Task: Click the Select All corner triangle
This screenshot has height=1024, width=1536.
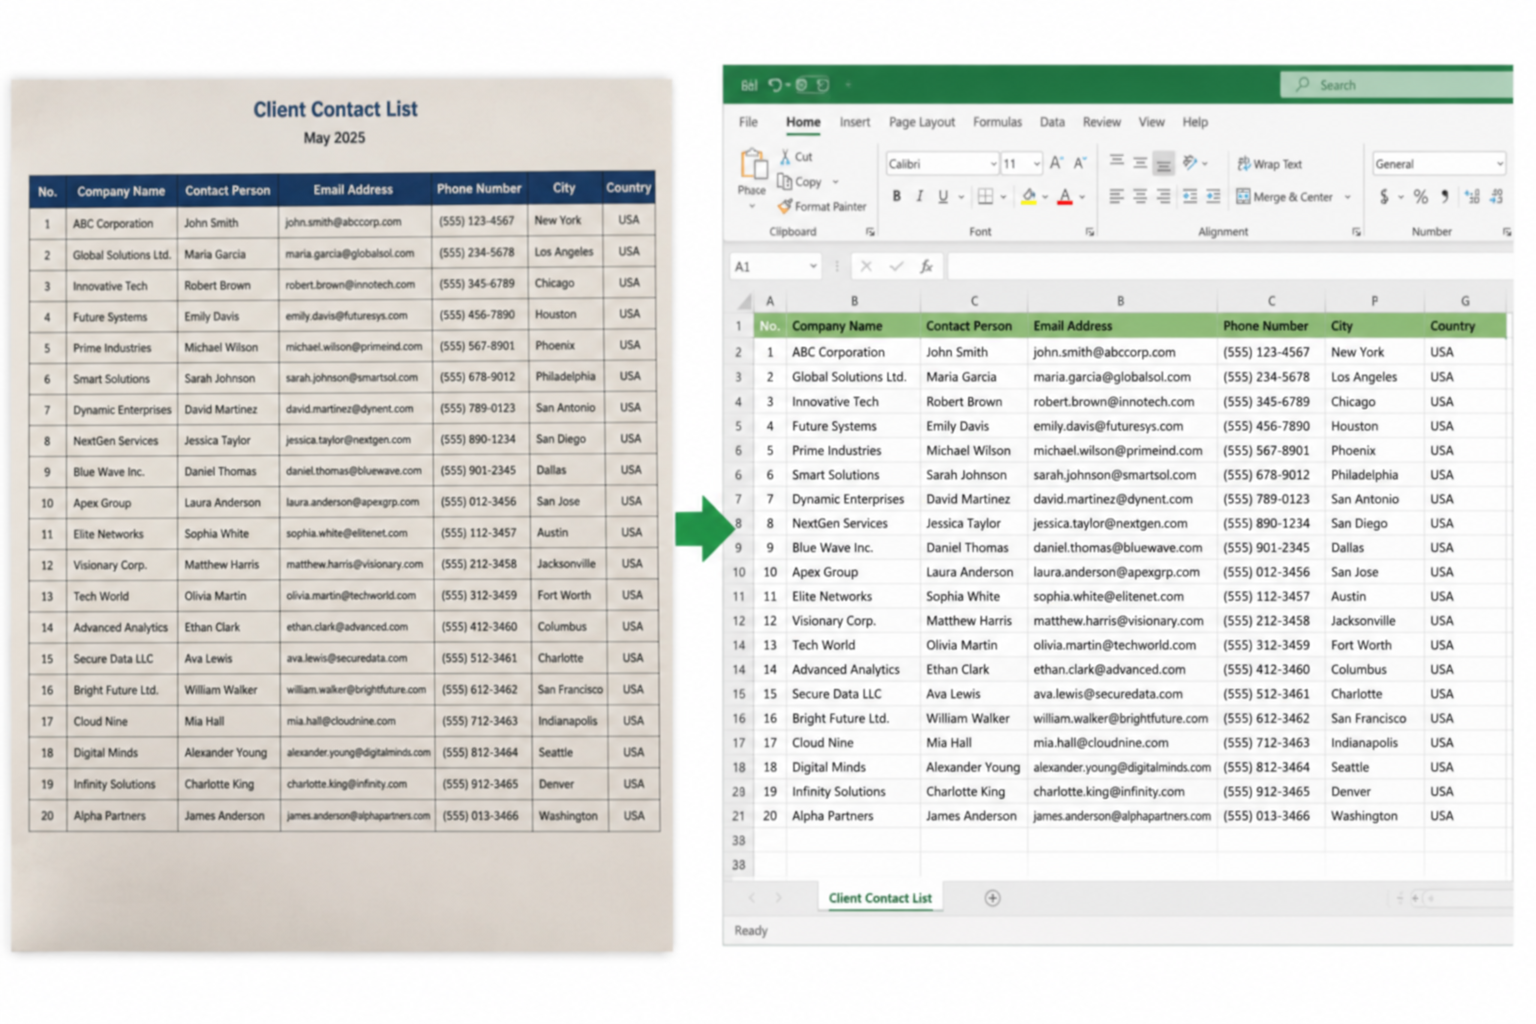Action: click(744, 301)
